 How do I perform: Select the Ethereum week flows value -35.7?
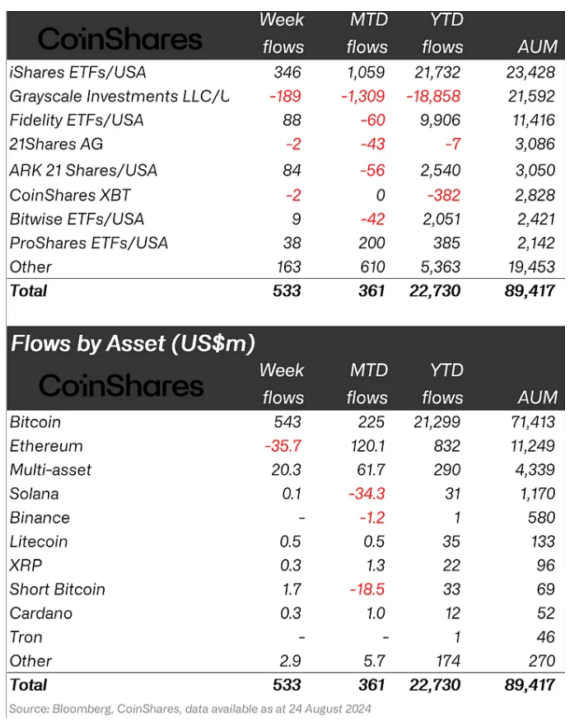[x=283, y=446]
